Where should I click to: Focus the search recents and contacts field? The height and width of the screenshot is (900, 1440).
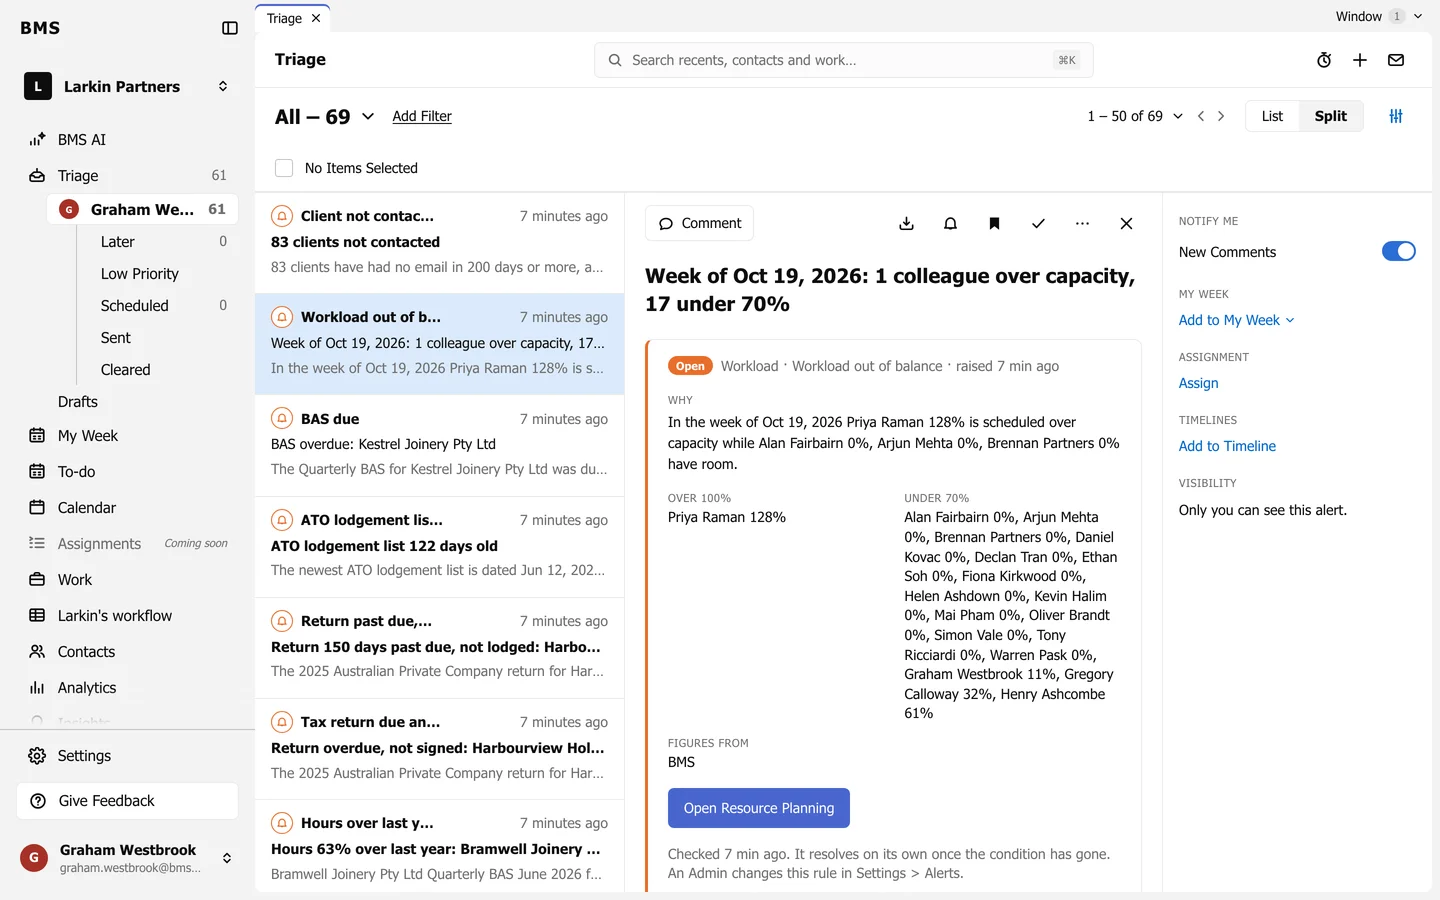843,60
